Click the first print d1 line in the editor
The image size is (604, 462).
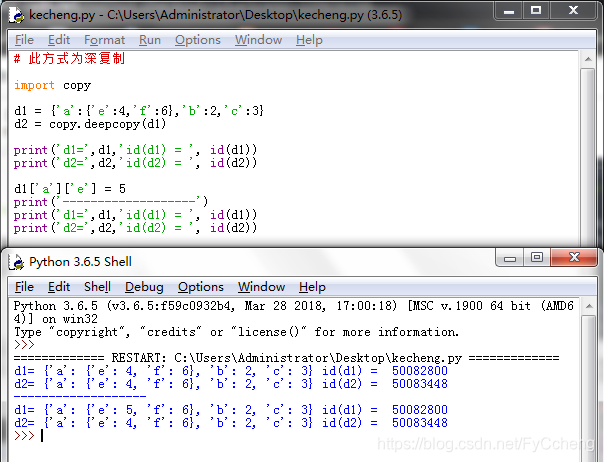tap(135, 150)
